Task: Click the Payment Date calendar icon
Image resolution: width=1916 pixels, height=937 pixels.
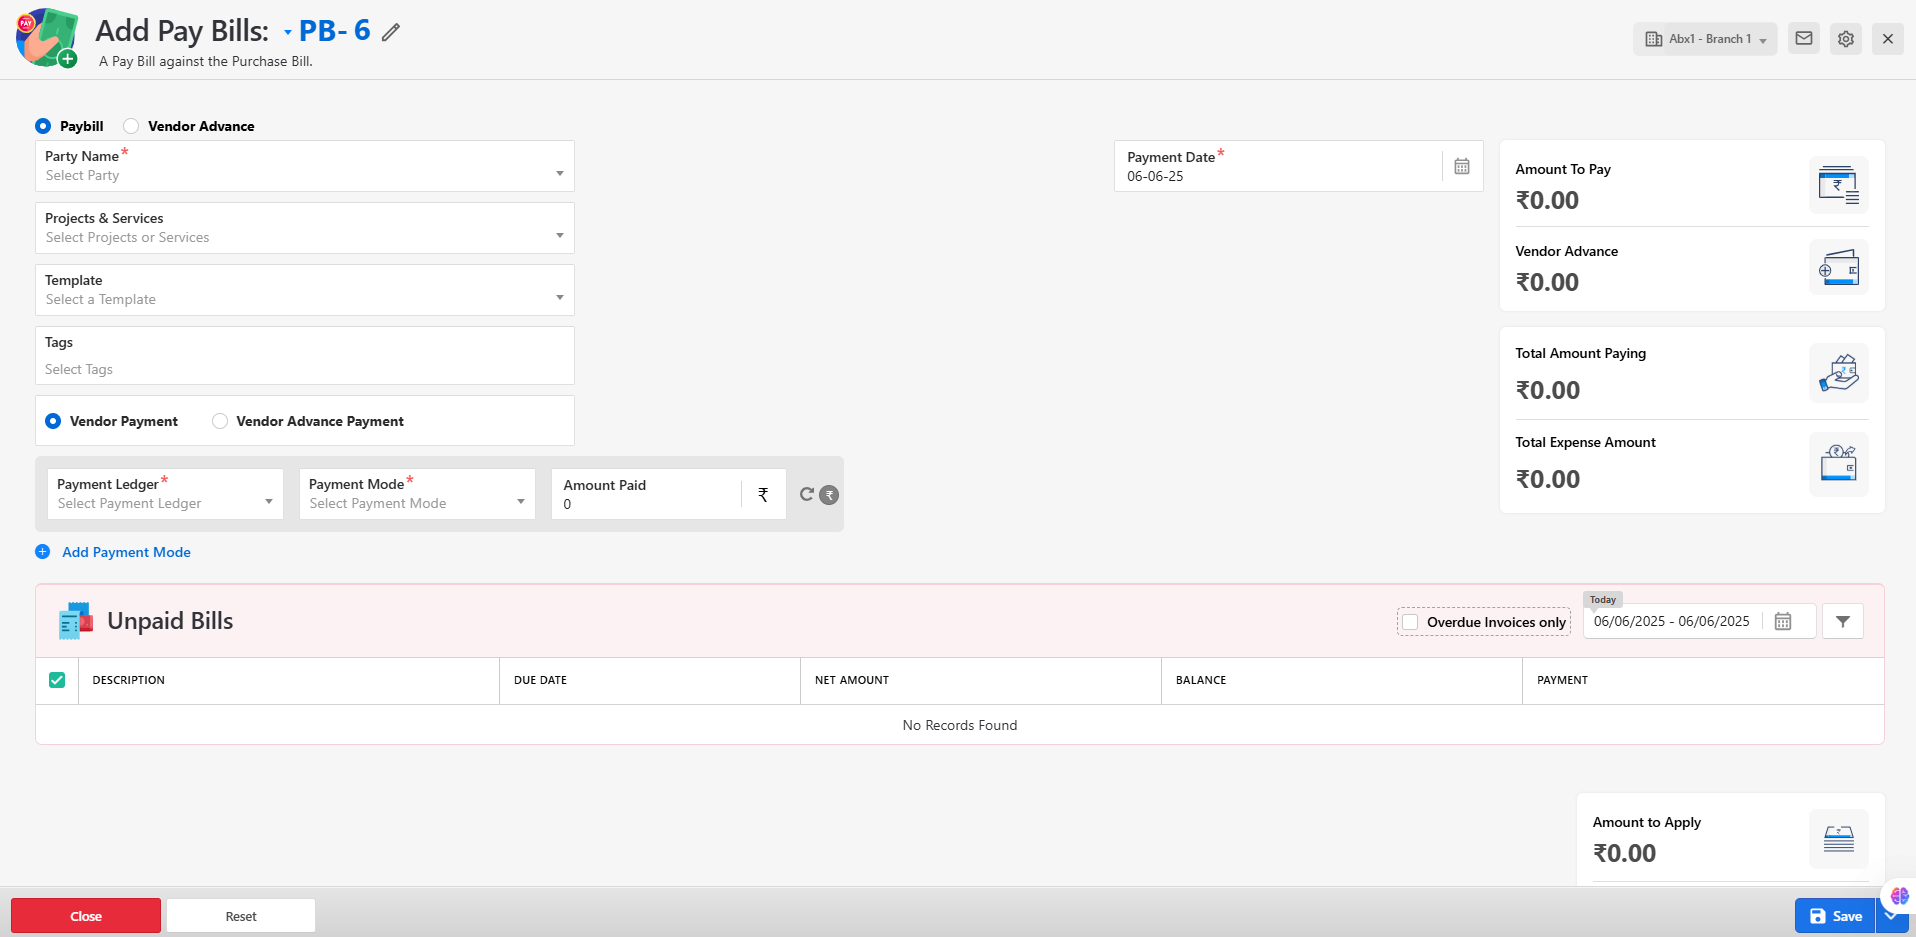Action: tap(1461, 167)
